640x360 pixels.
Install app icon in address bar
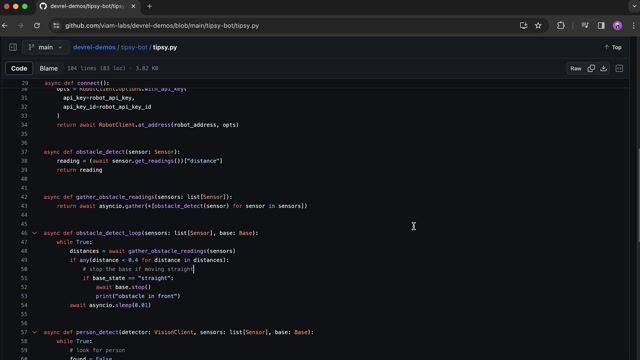click(523, 26)
